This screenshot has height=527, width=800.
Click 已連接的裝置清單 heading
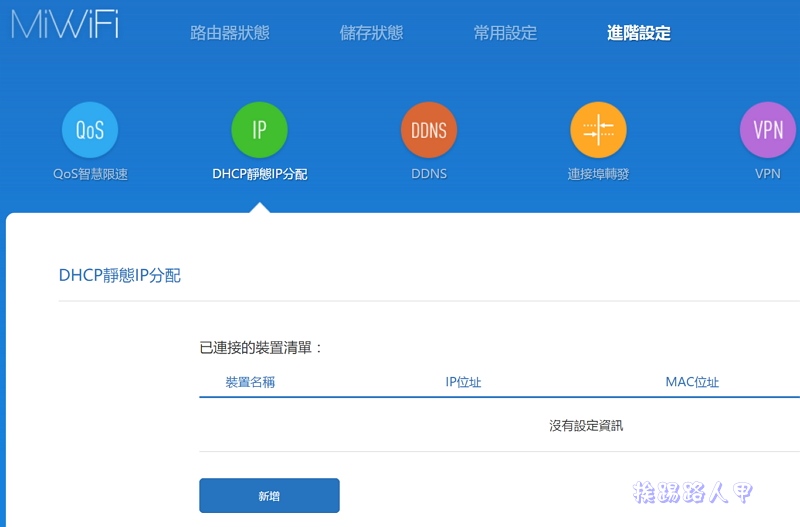click(x=261, y=348)
